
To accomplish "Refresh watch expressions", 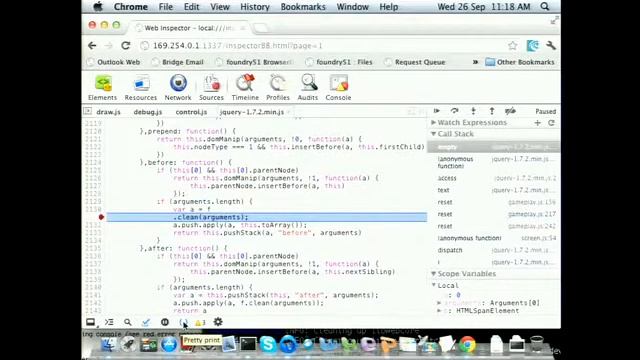I will [x=551, y=123].
